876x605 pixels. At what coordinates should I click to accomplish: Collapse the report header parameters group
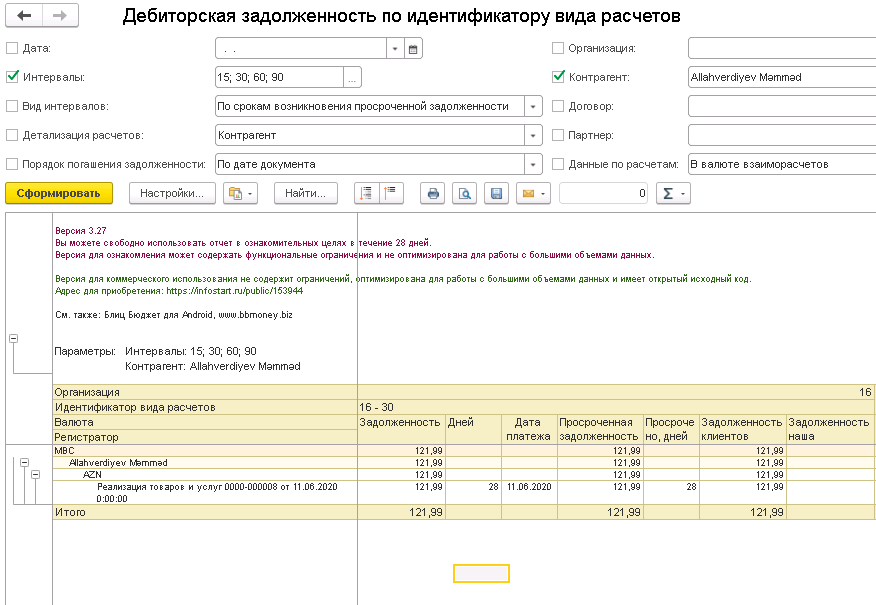(x=13, y=339)
